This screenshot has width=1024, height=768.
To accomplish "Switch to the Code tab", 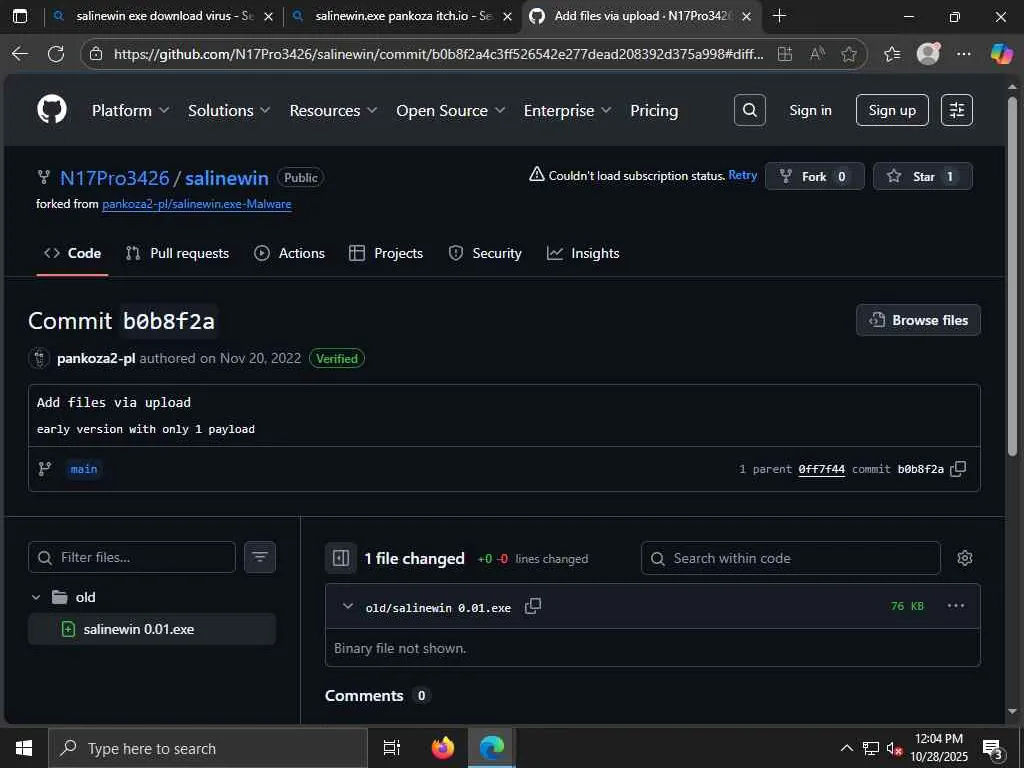I will 72,253.
